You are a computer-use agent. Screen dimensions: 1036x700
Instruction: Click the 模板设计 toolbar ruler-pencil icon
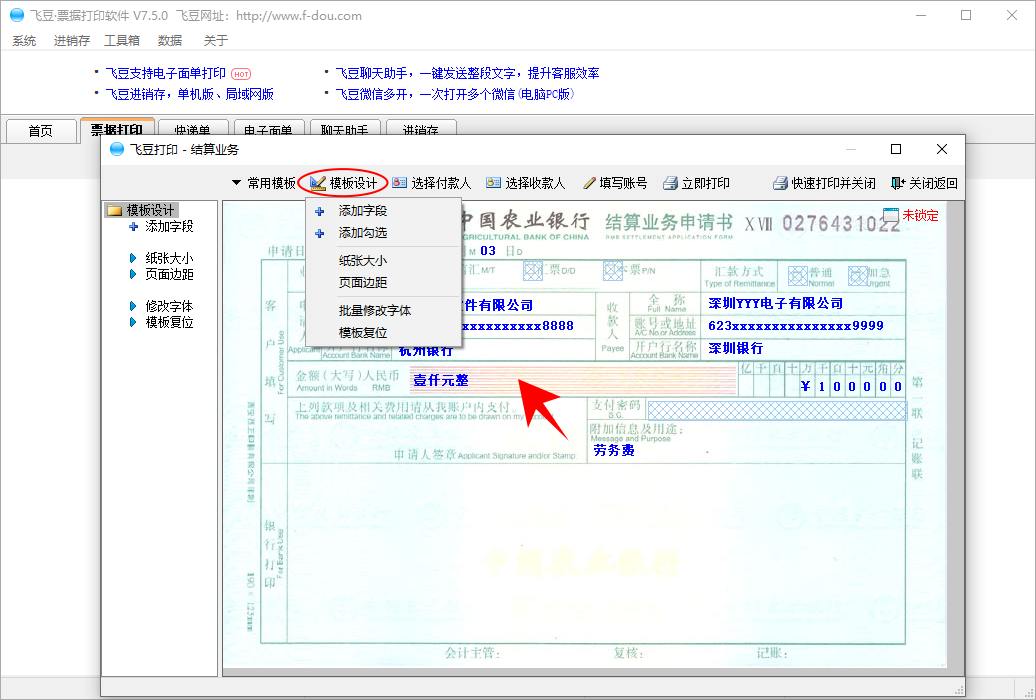coord(318,183)
